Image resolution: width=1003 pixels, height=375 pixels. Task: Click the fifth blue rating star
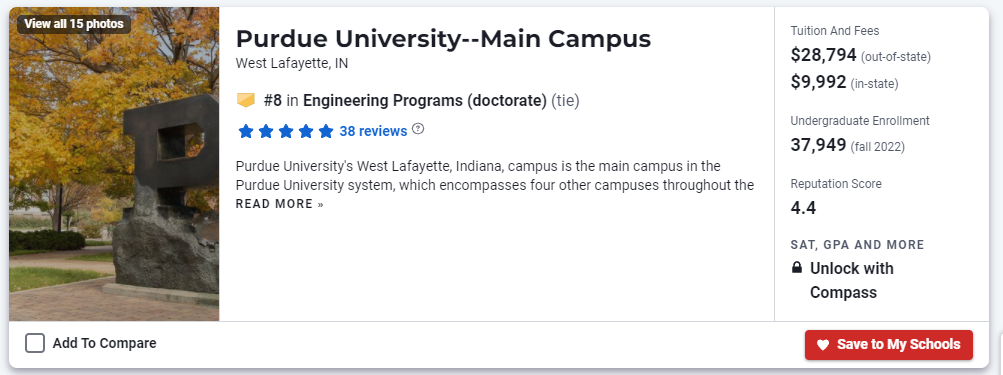326,132
